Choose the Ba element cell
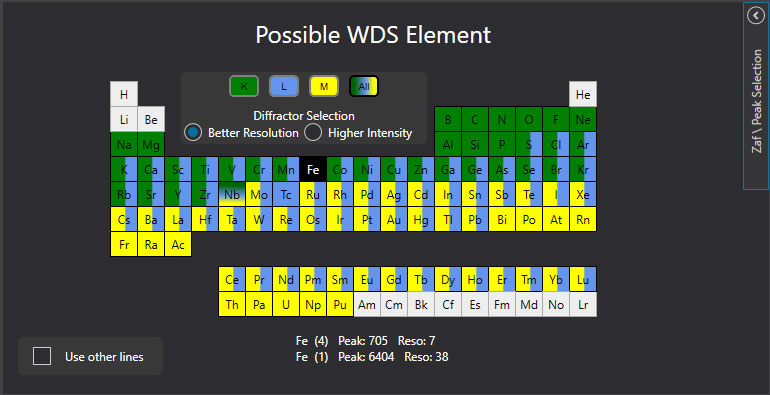 tap(151, 220)
